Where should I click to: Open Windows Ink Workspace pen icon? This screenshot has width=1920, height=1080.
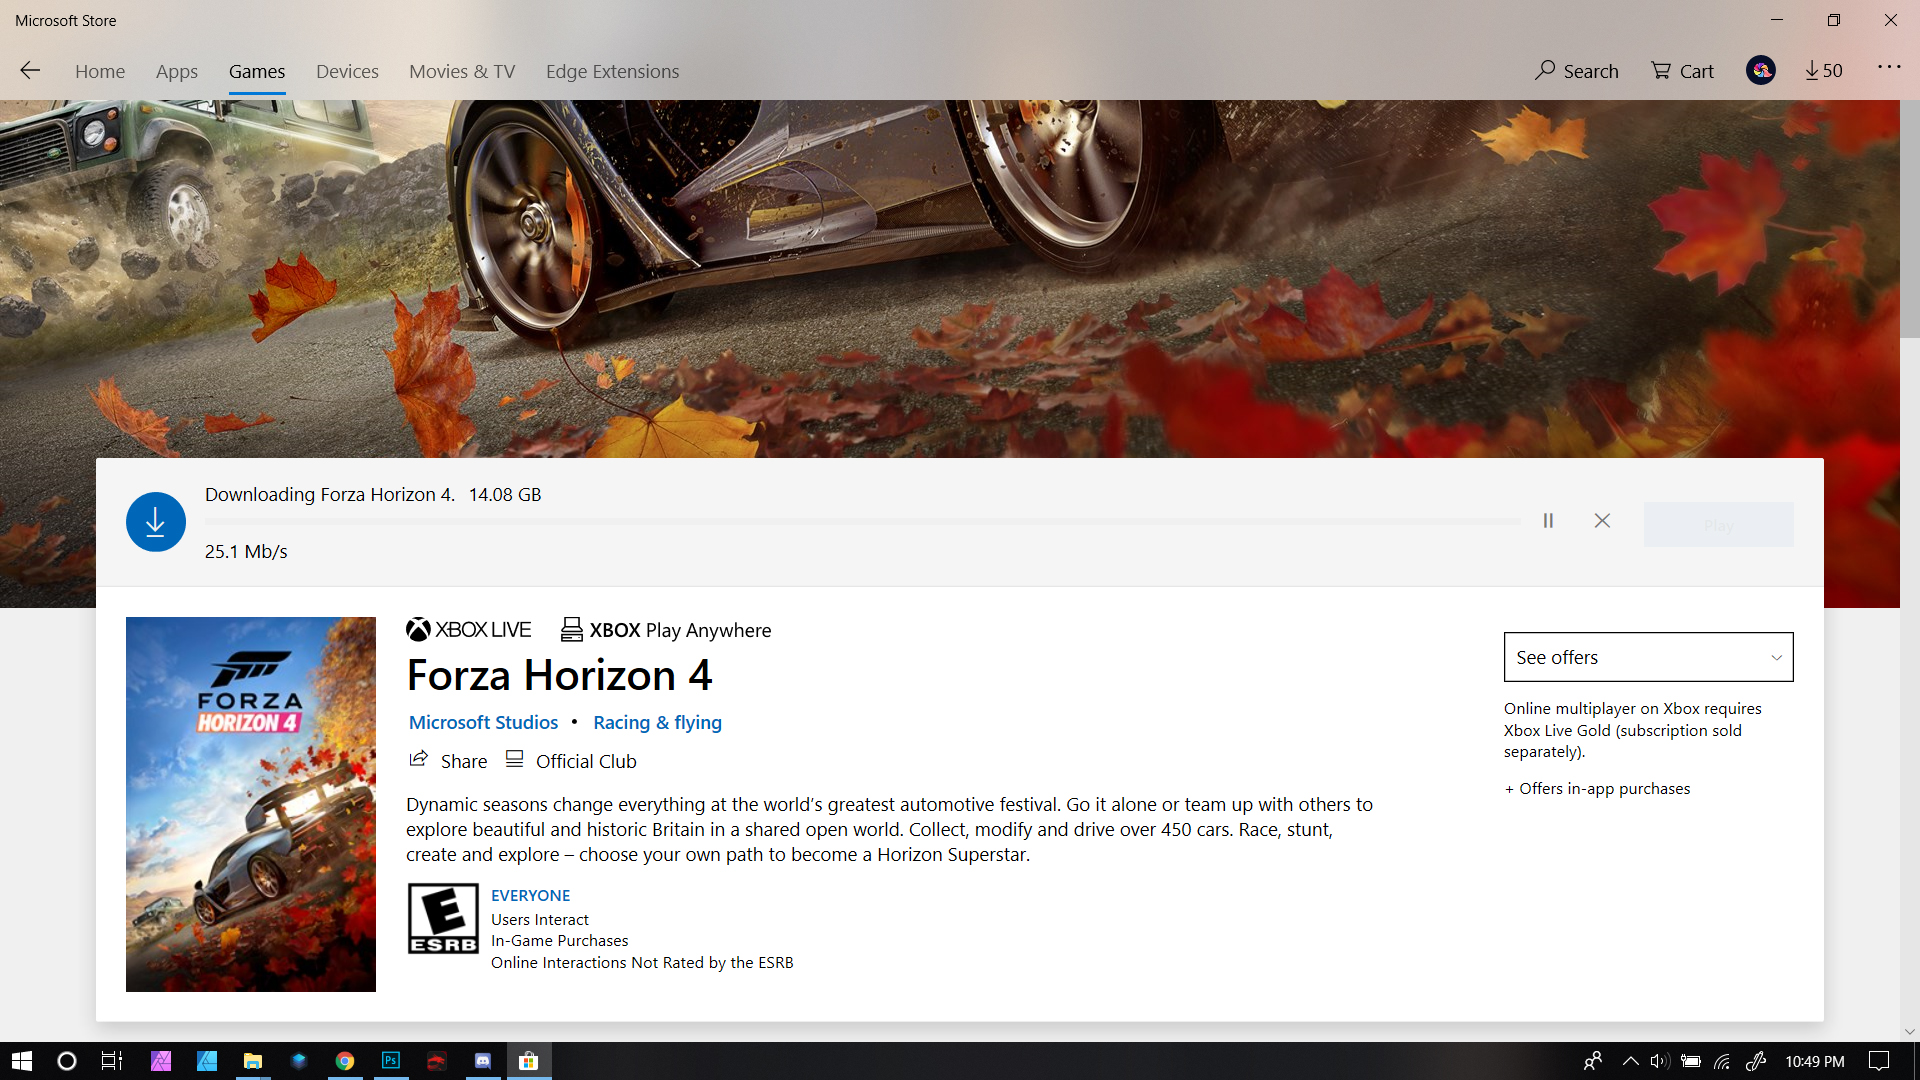click(1755, 1061)
